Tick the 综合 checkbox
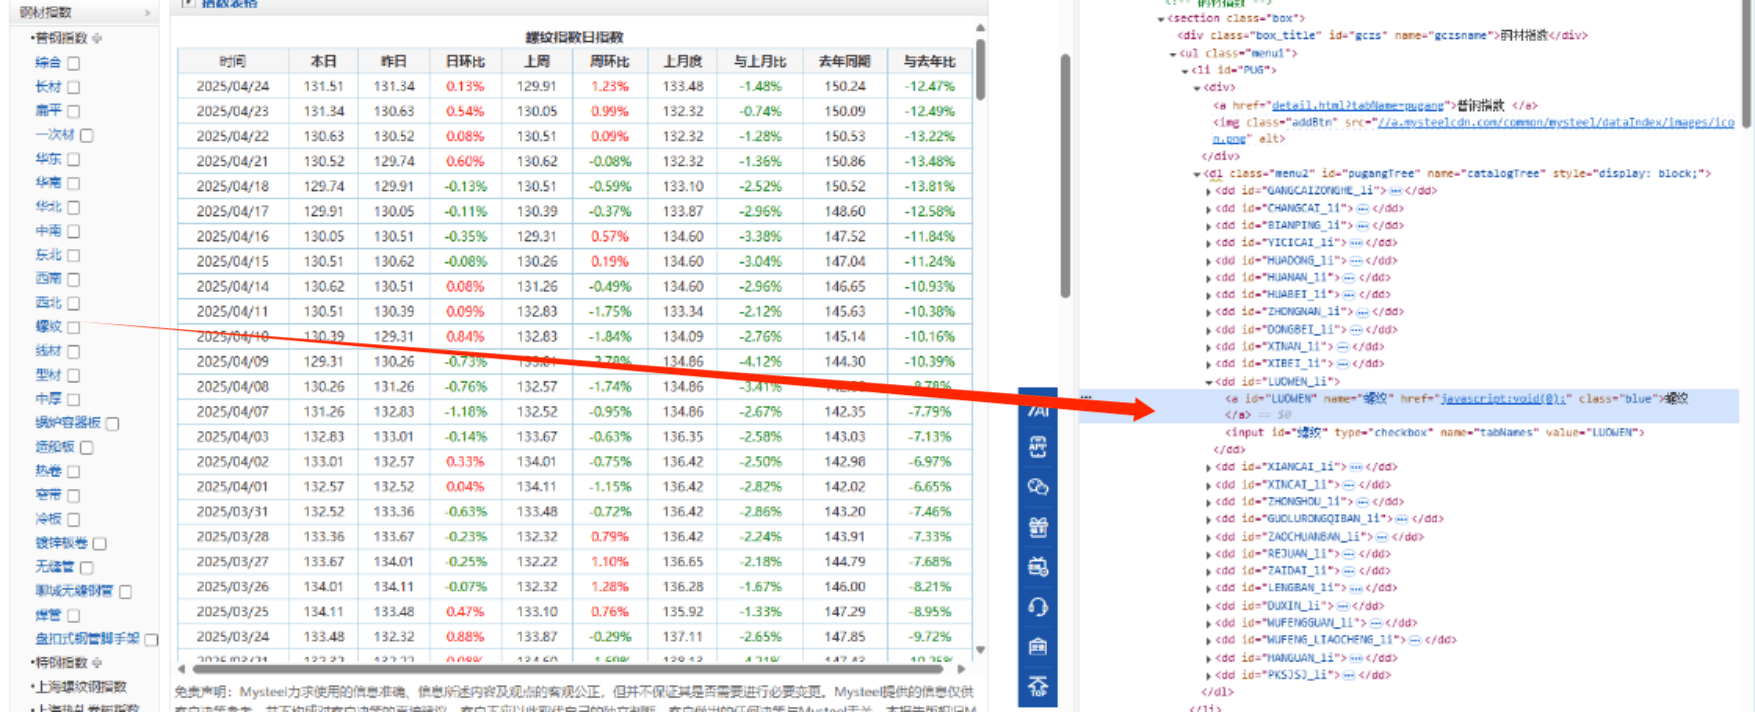 pyautogui.click(x=73, y=63)
